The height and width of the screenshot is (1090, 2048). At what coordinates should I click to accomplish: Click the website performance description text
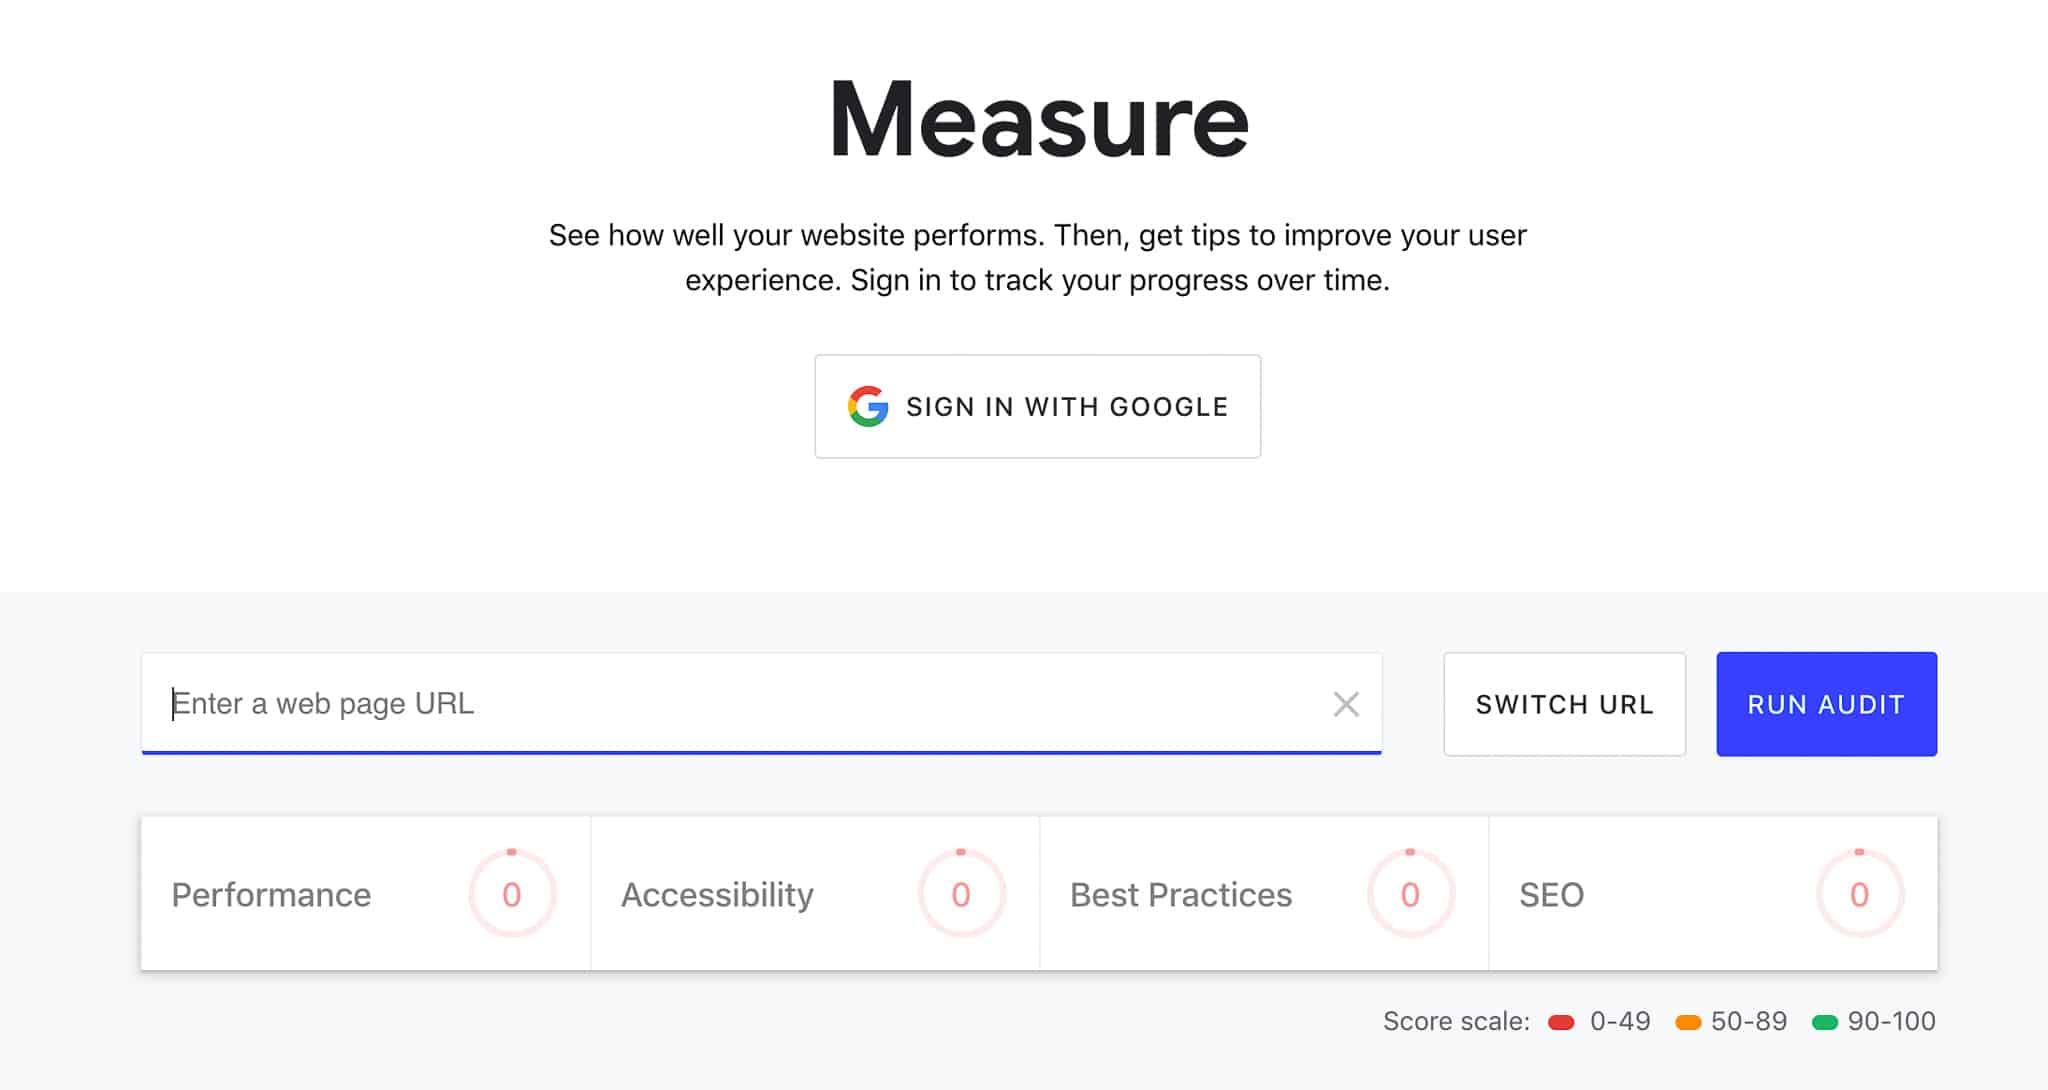tap(1037, 257)
